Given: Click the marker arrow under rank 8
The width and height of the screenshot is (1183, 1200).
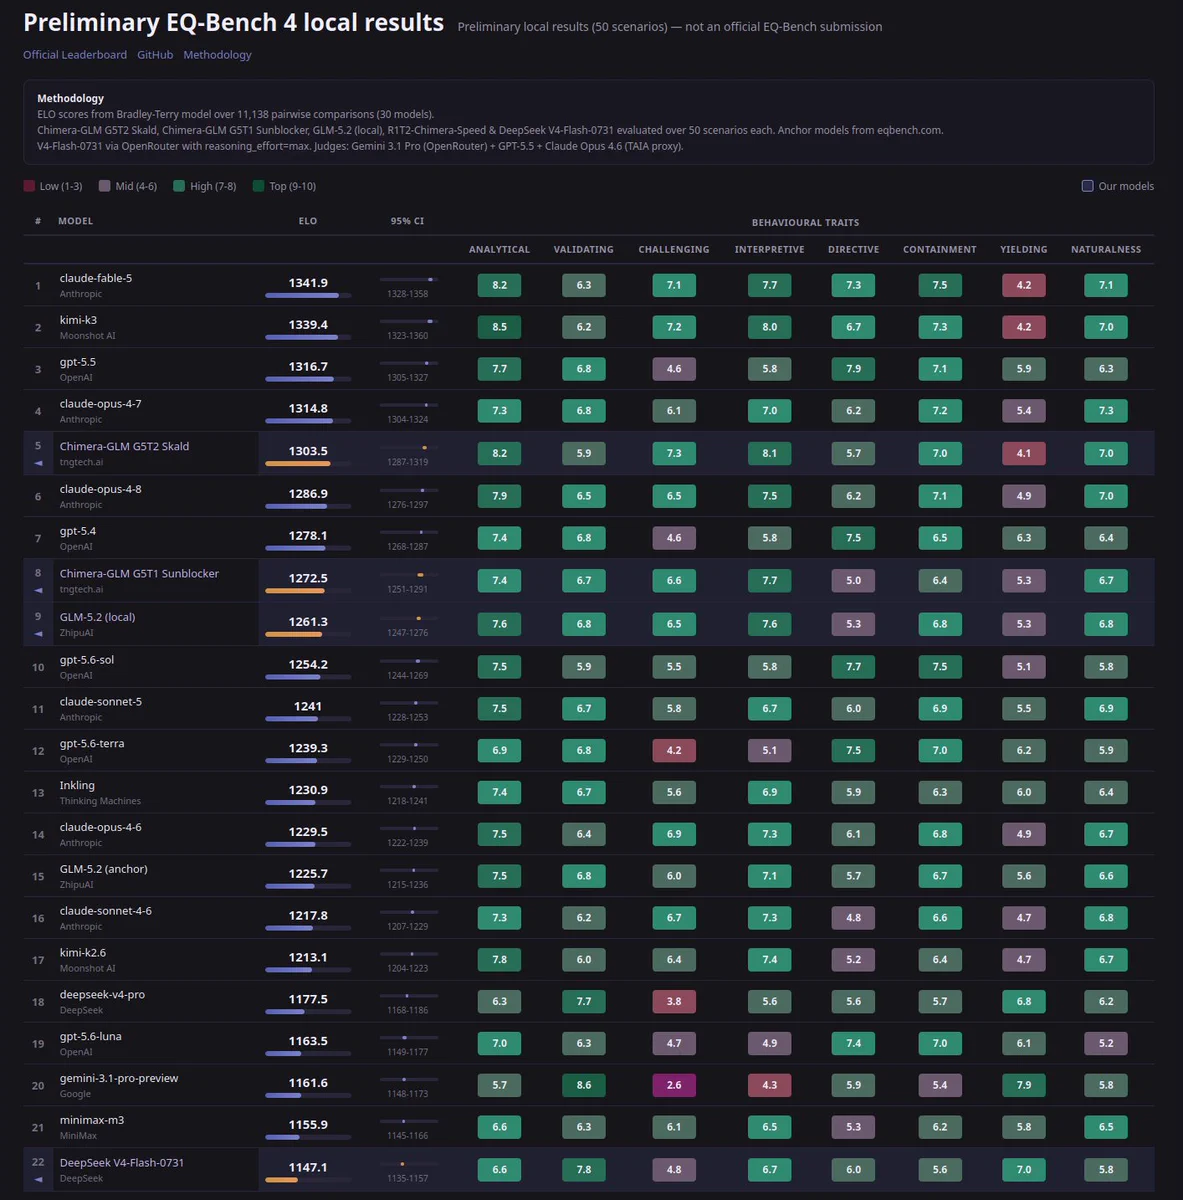Looking at the screenshot, I should [x=38, y=591].
